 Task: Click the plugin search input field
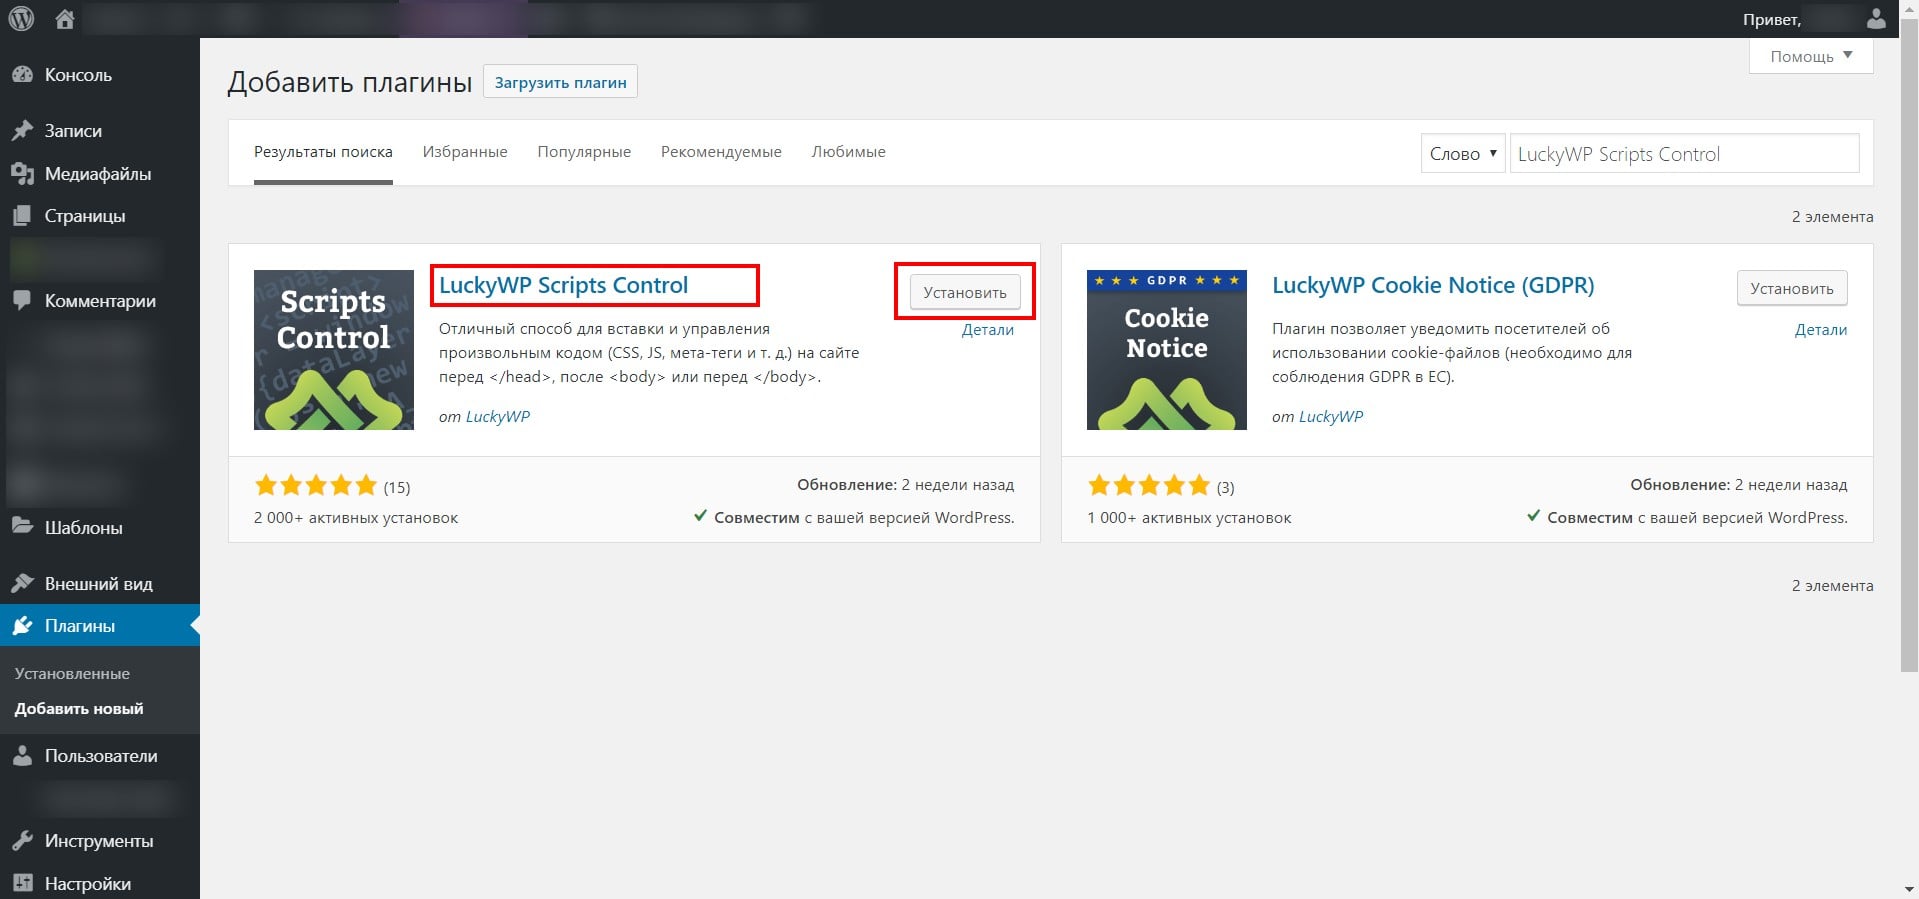pyautogui.click(x=1683, y=154)
